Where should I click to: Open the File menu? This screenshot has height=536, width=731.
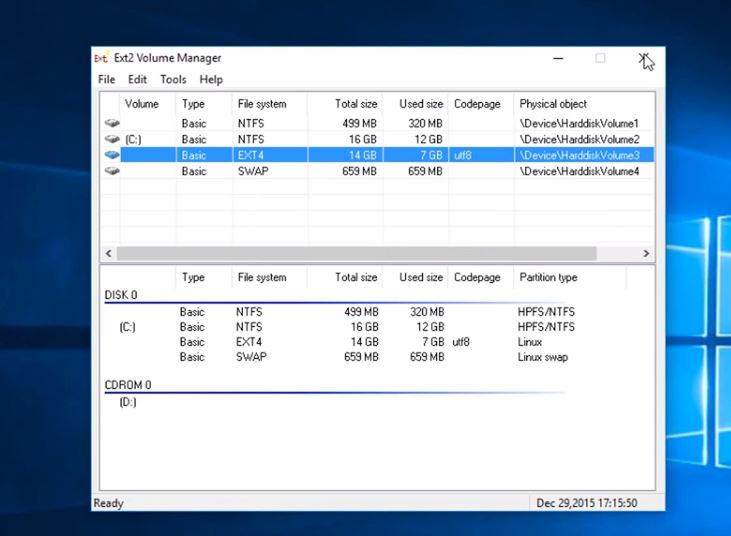[106, 80]
